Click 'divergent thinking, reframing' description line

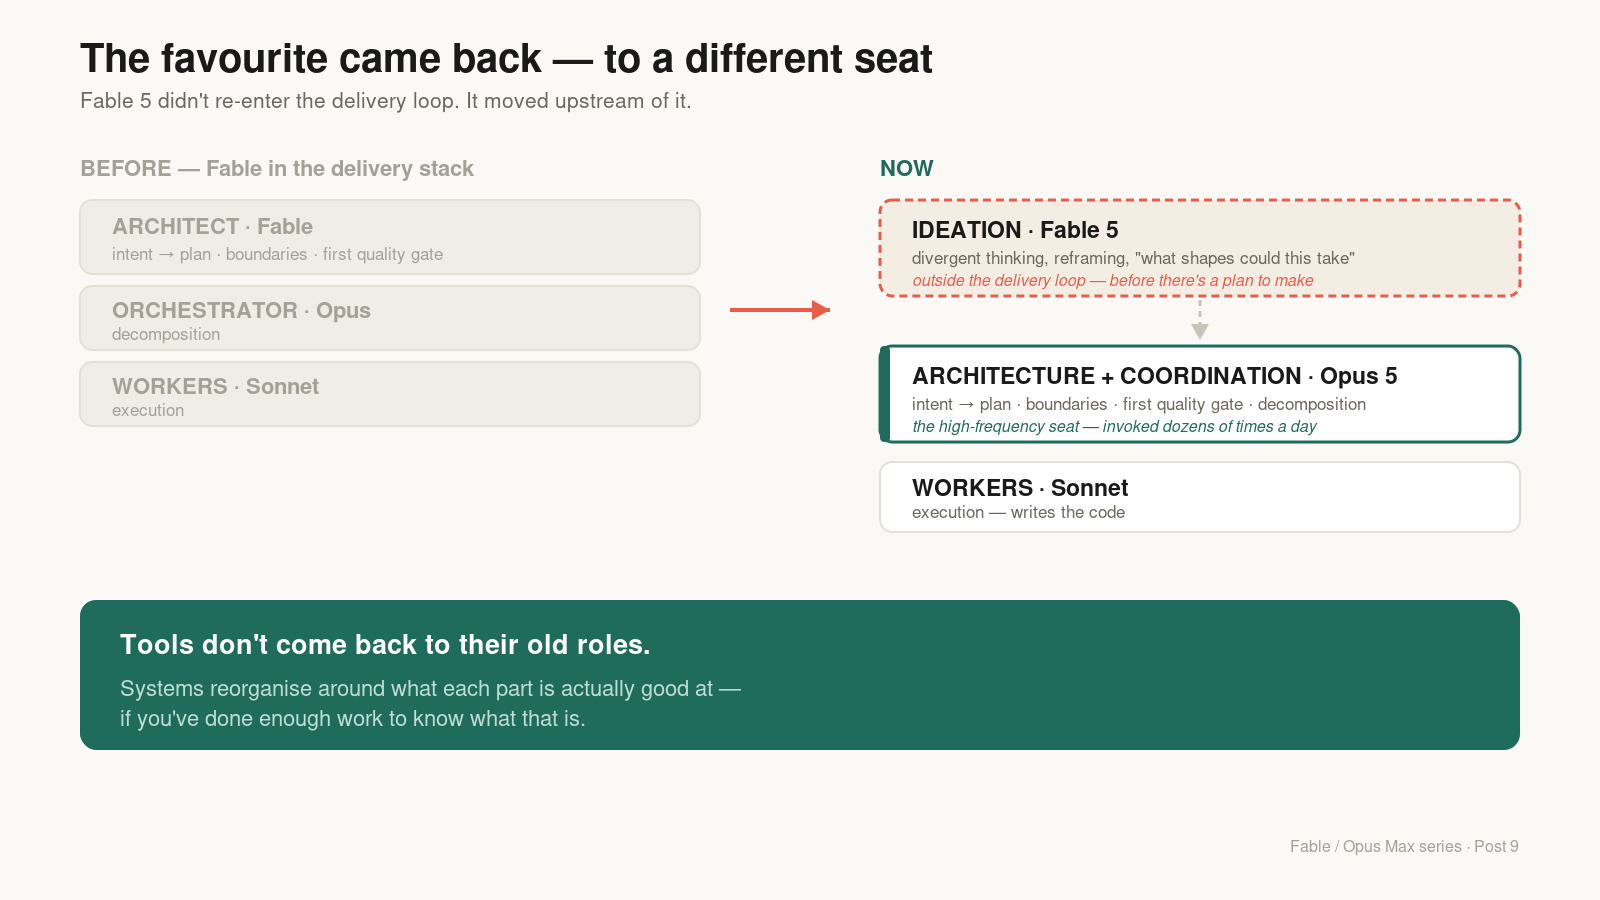[1133, 258]
